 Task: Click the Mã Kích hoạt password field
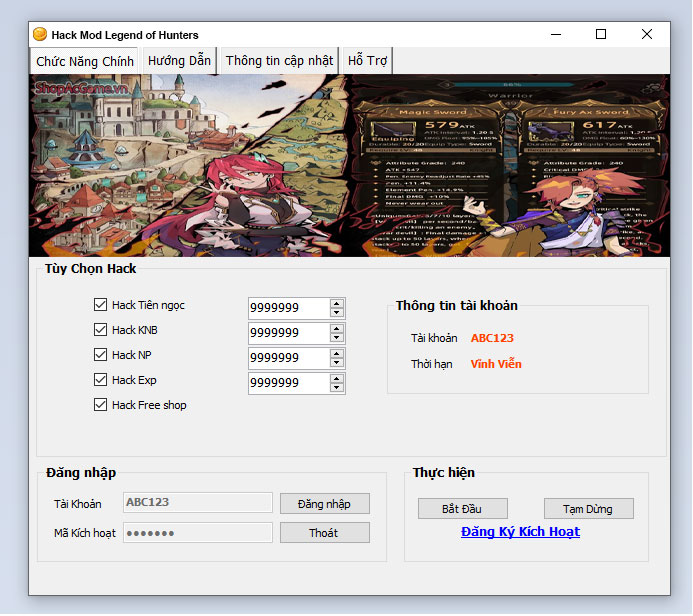coord(198,533)
